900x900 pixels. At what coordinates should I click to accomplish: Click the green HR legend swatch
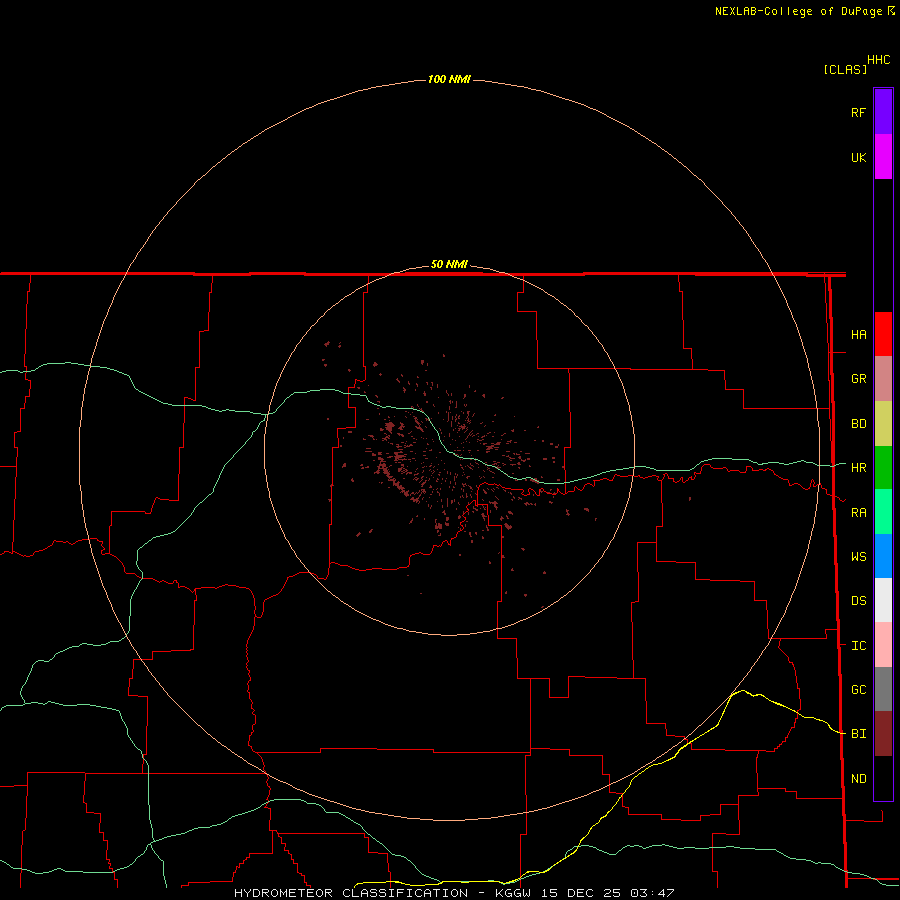point(883,468)
